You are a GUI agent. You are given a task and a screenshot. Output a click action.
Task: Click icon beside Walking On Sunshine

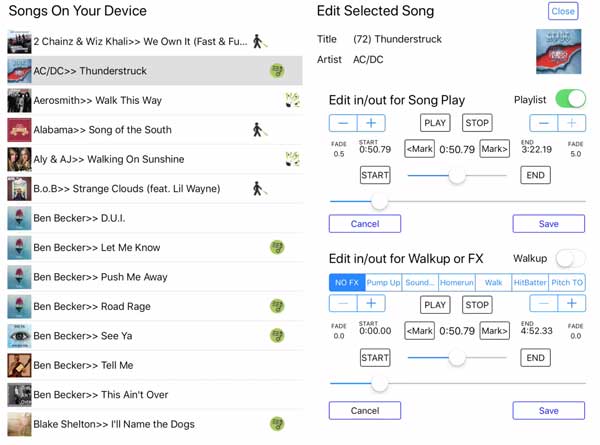pos(292,159)
